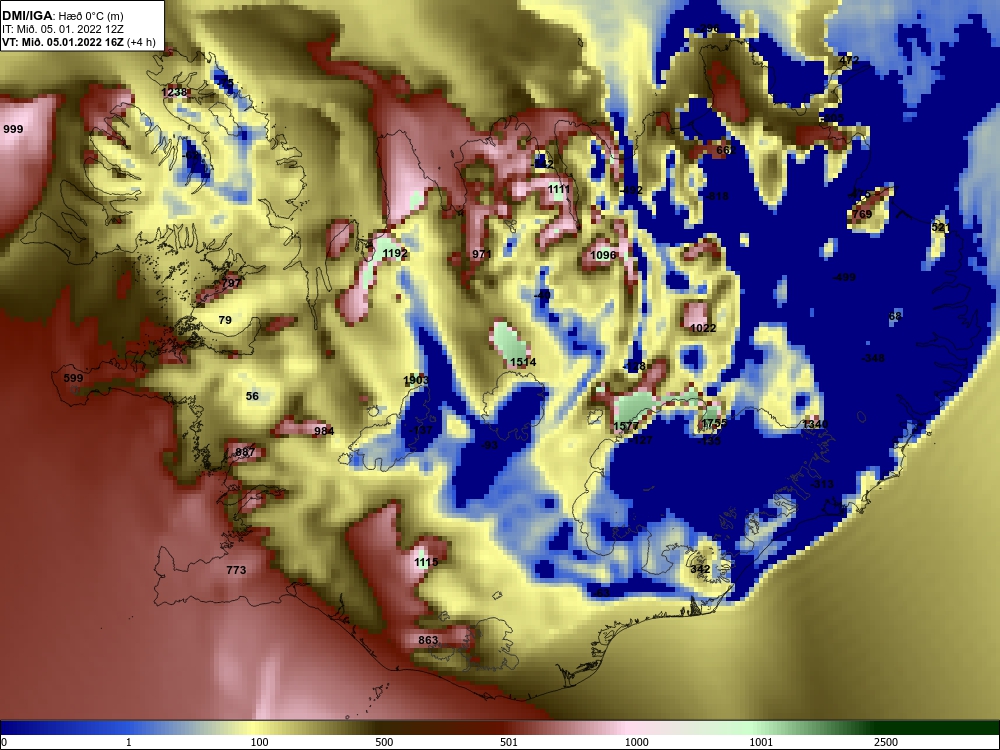
Task: Click the 501 tick label on the scale
Action: 509,742
